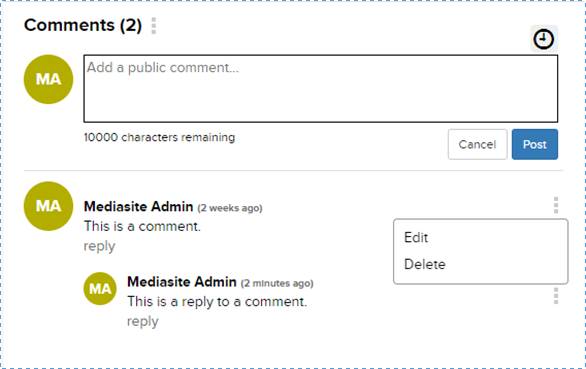Open the options menu beside Comments (2) heading
The height and width of the screenshot is (369, 586).
click(154, 26)
